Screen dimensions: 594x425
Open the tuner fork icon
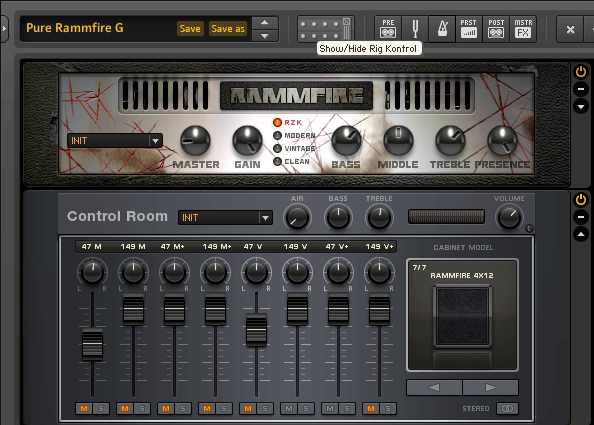click(415, 29)
